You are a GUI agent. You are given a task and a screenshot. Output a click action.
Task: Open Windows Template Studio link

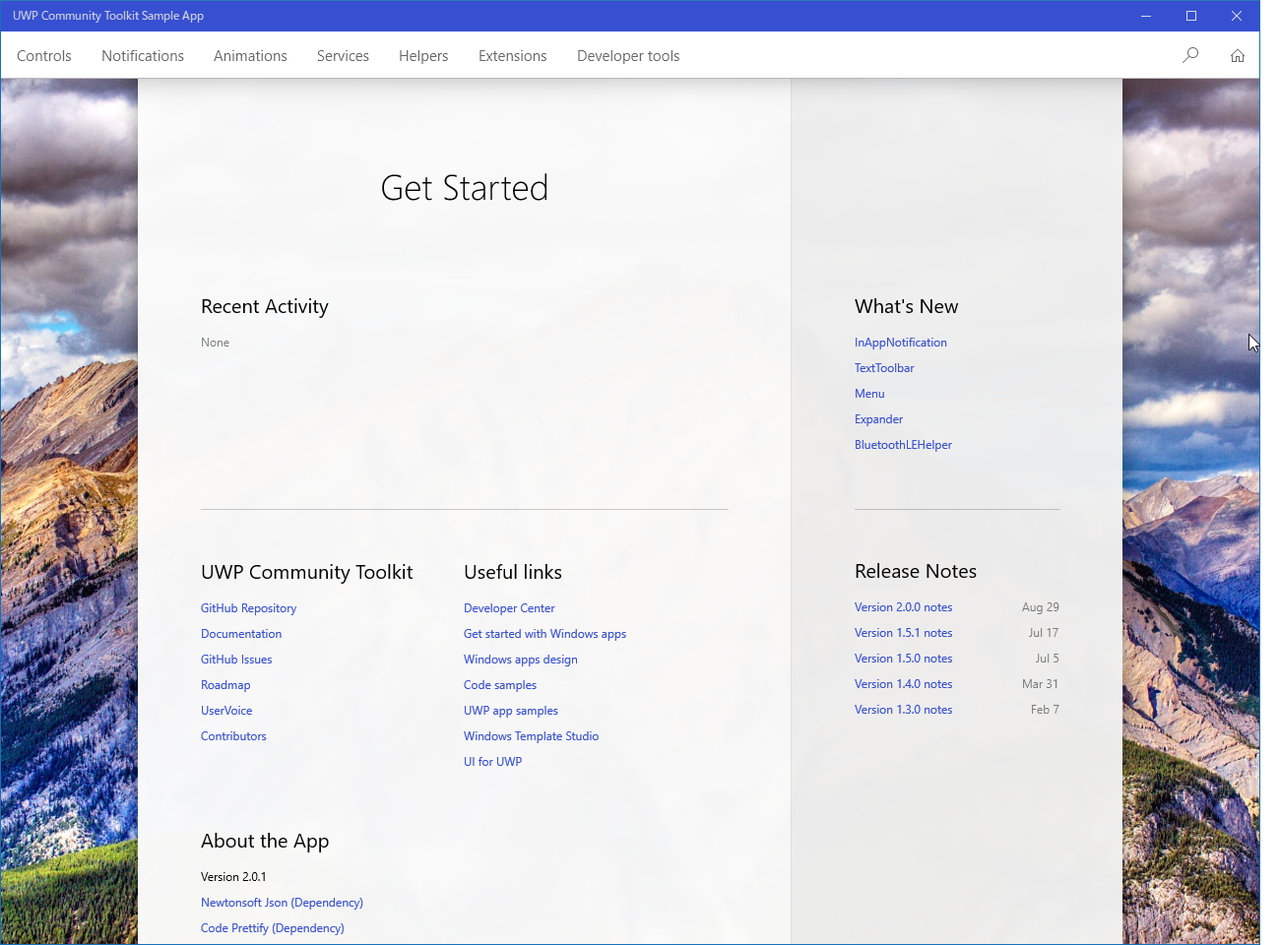(x=531, y=736)
